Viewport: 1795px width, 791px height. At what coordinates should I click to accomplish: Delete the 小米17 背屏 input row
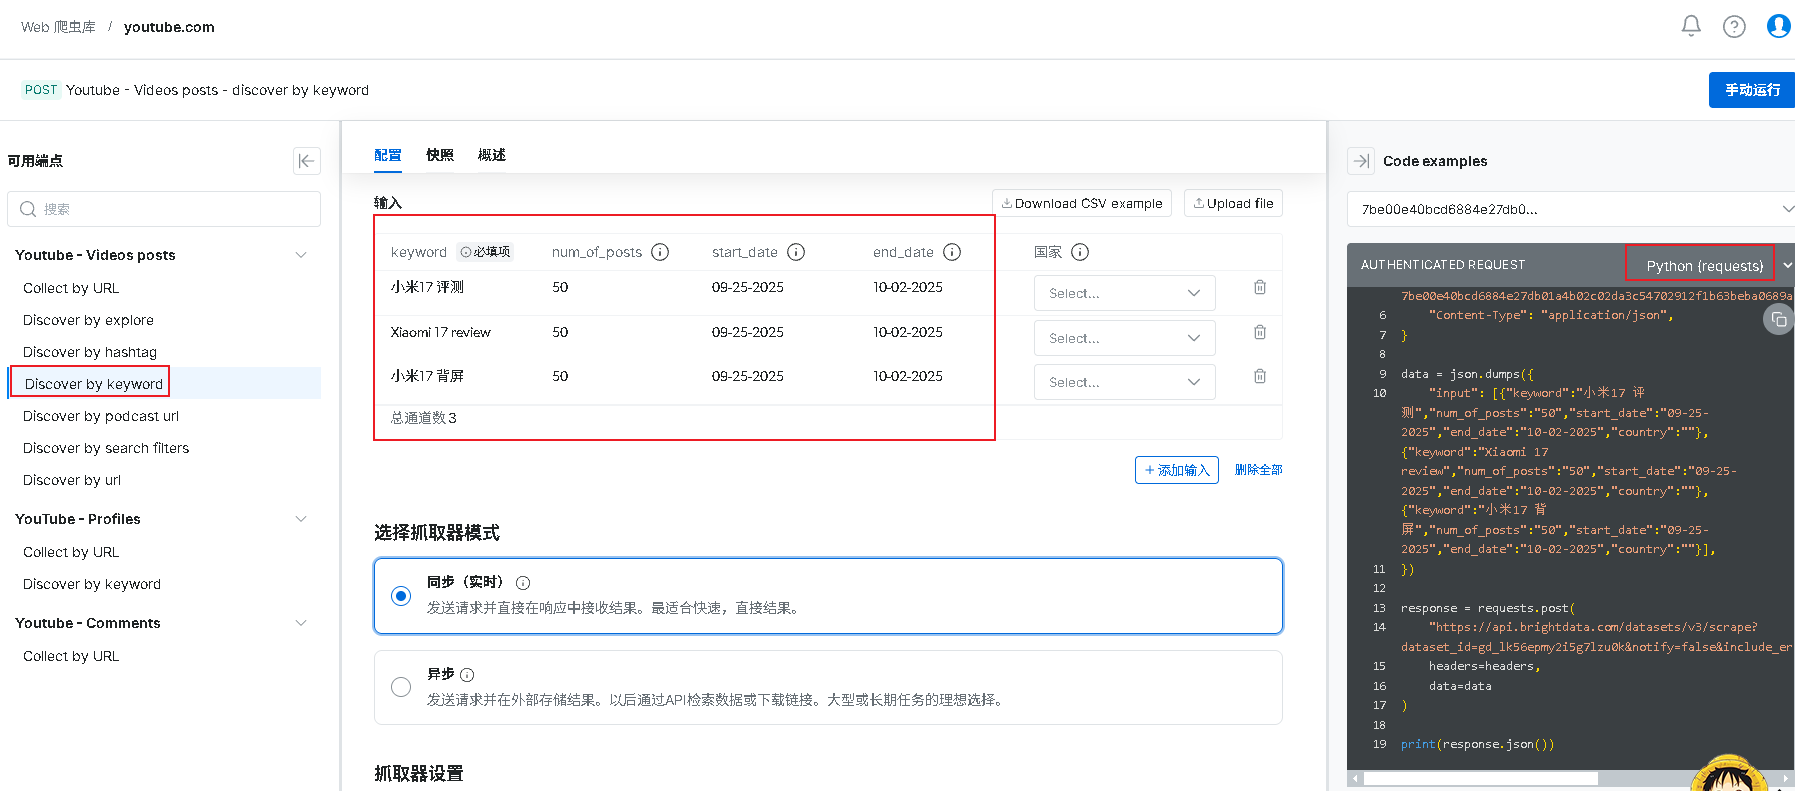1260,376
